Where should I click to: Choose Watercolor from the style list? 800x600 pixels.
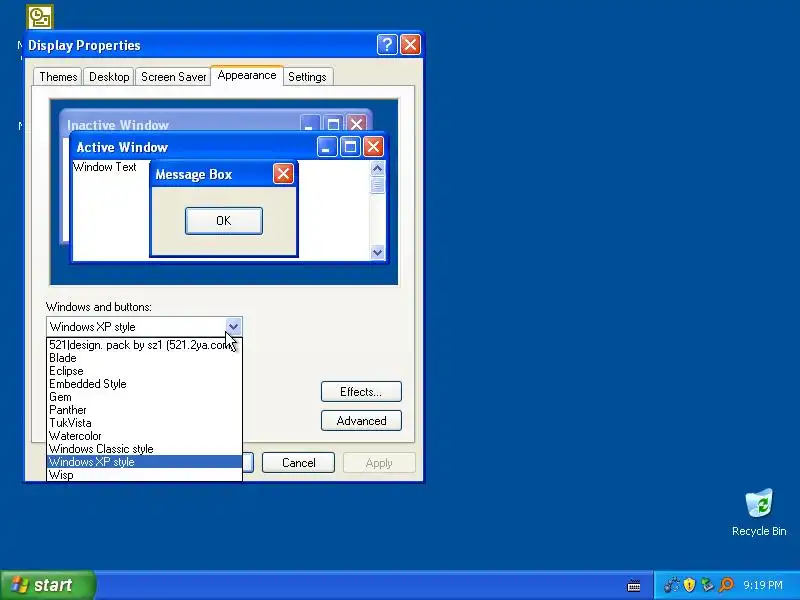pyautogui.click(x=144, y=436)
